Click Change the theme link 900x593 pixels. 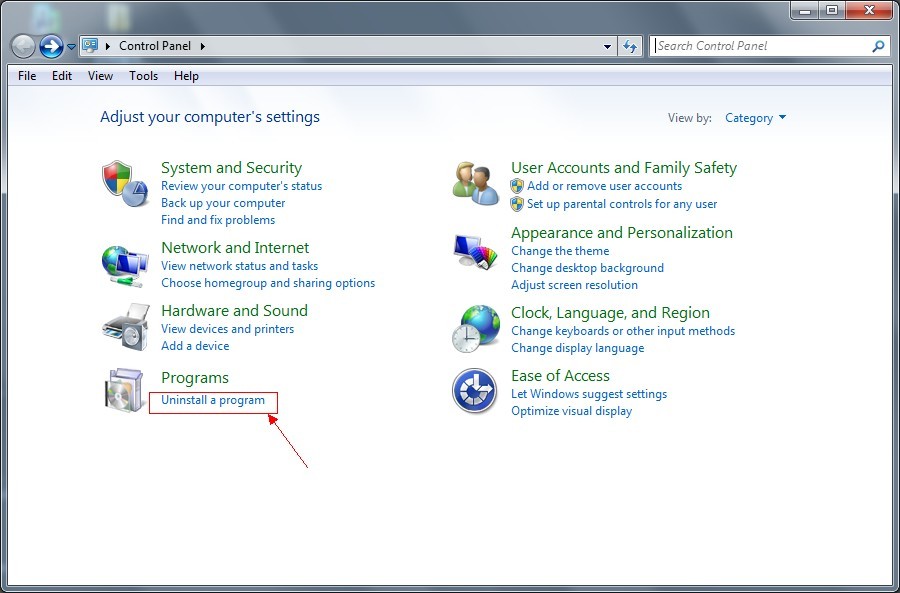560,251
